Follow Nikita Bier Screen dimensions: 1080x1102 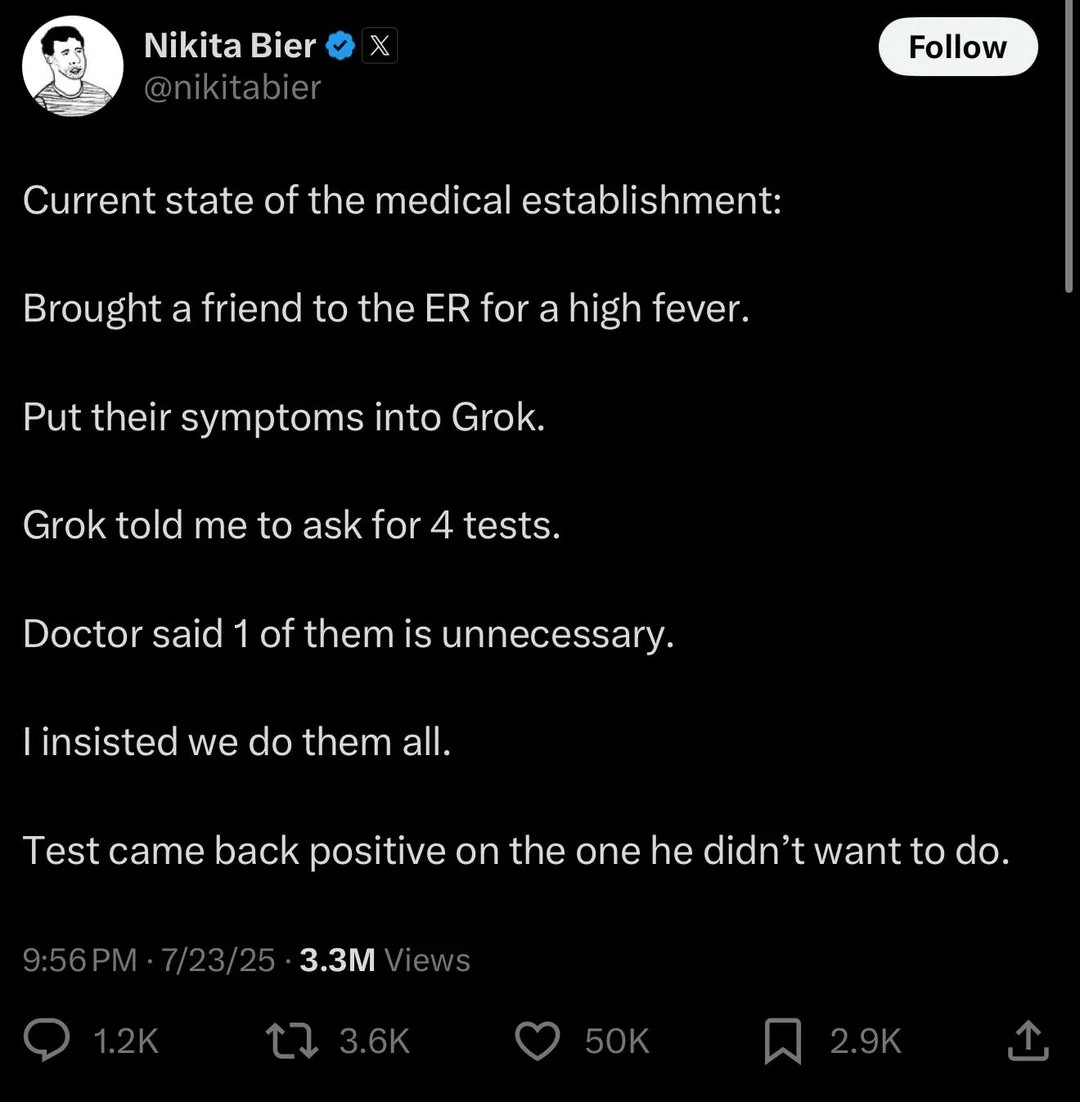tap(958, 47)
